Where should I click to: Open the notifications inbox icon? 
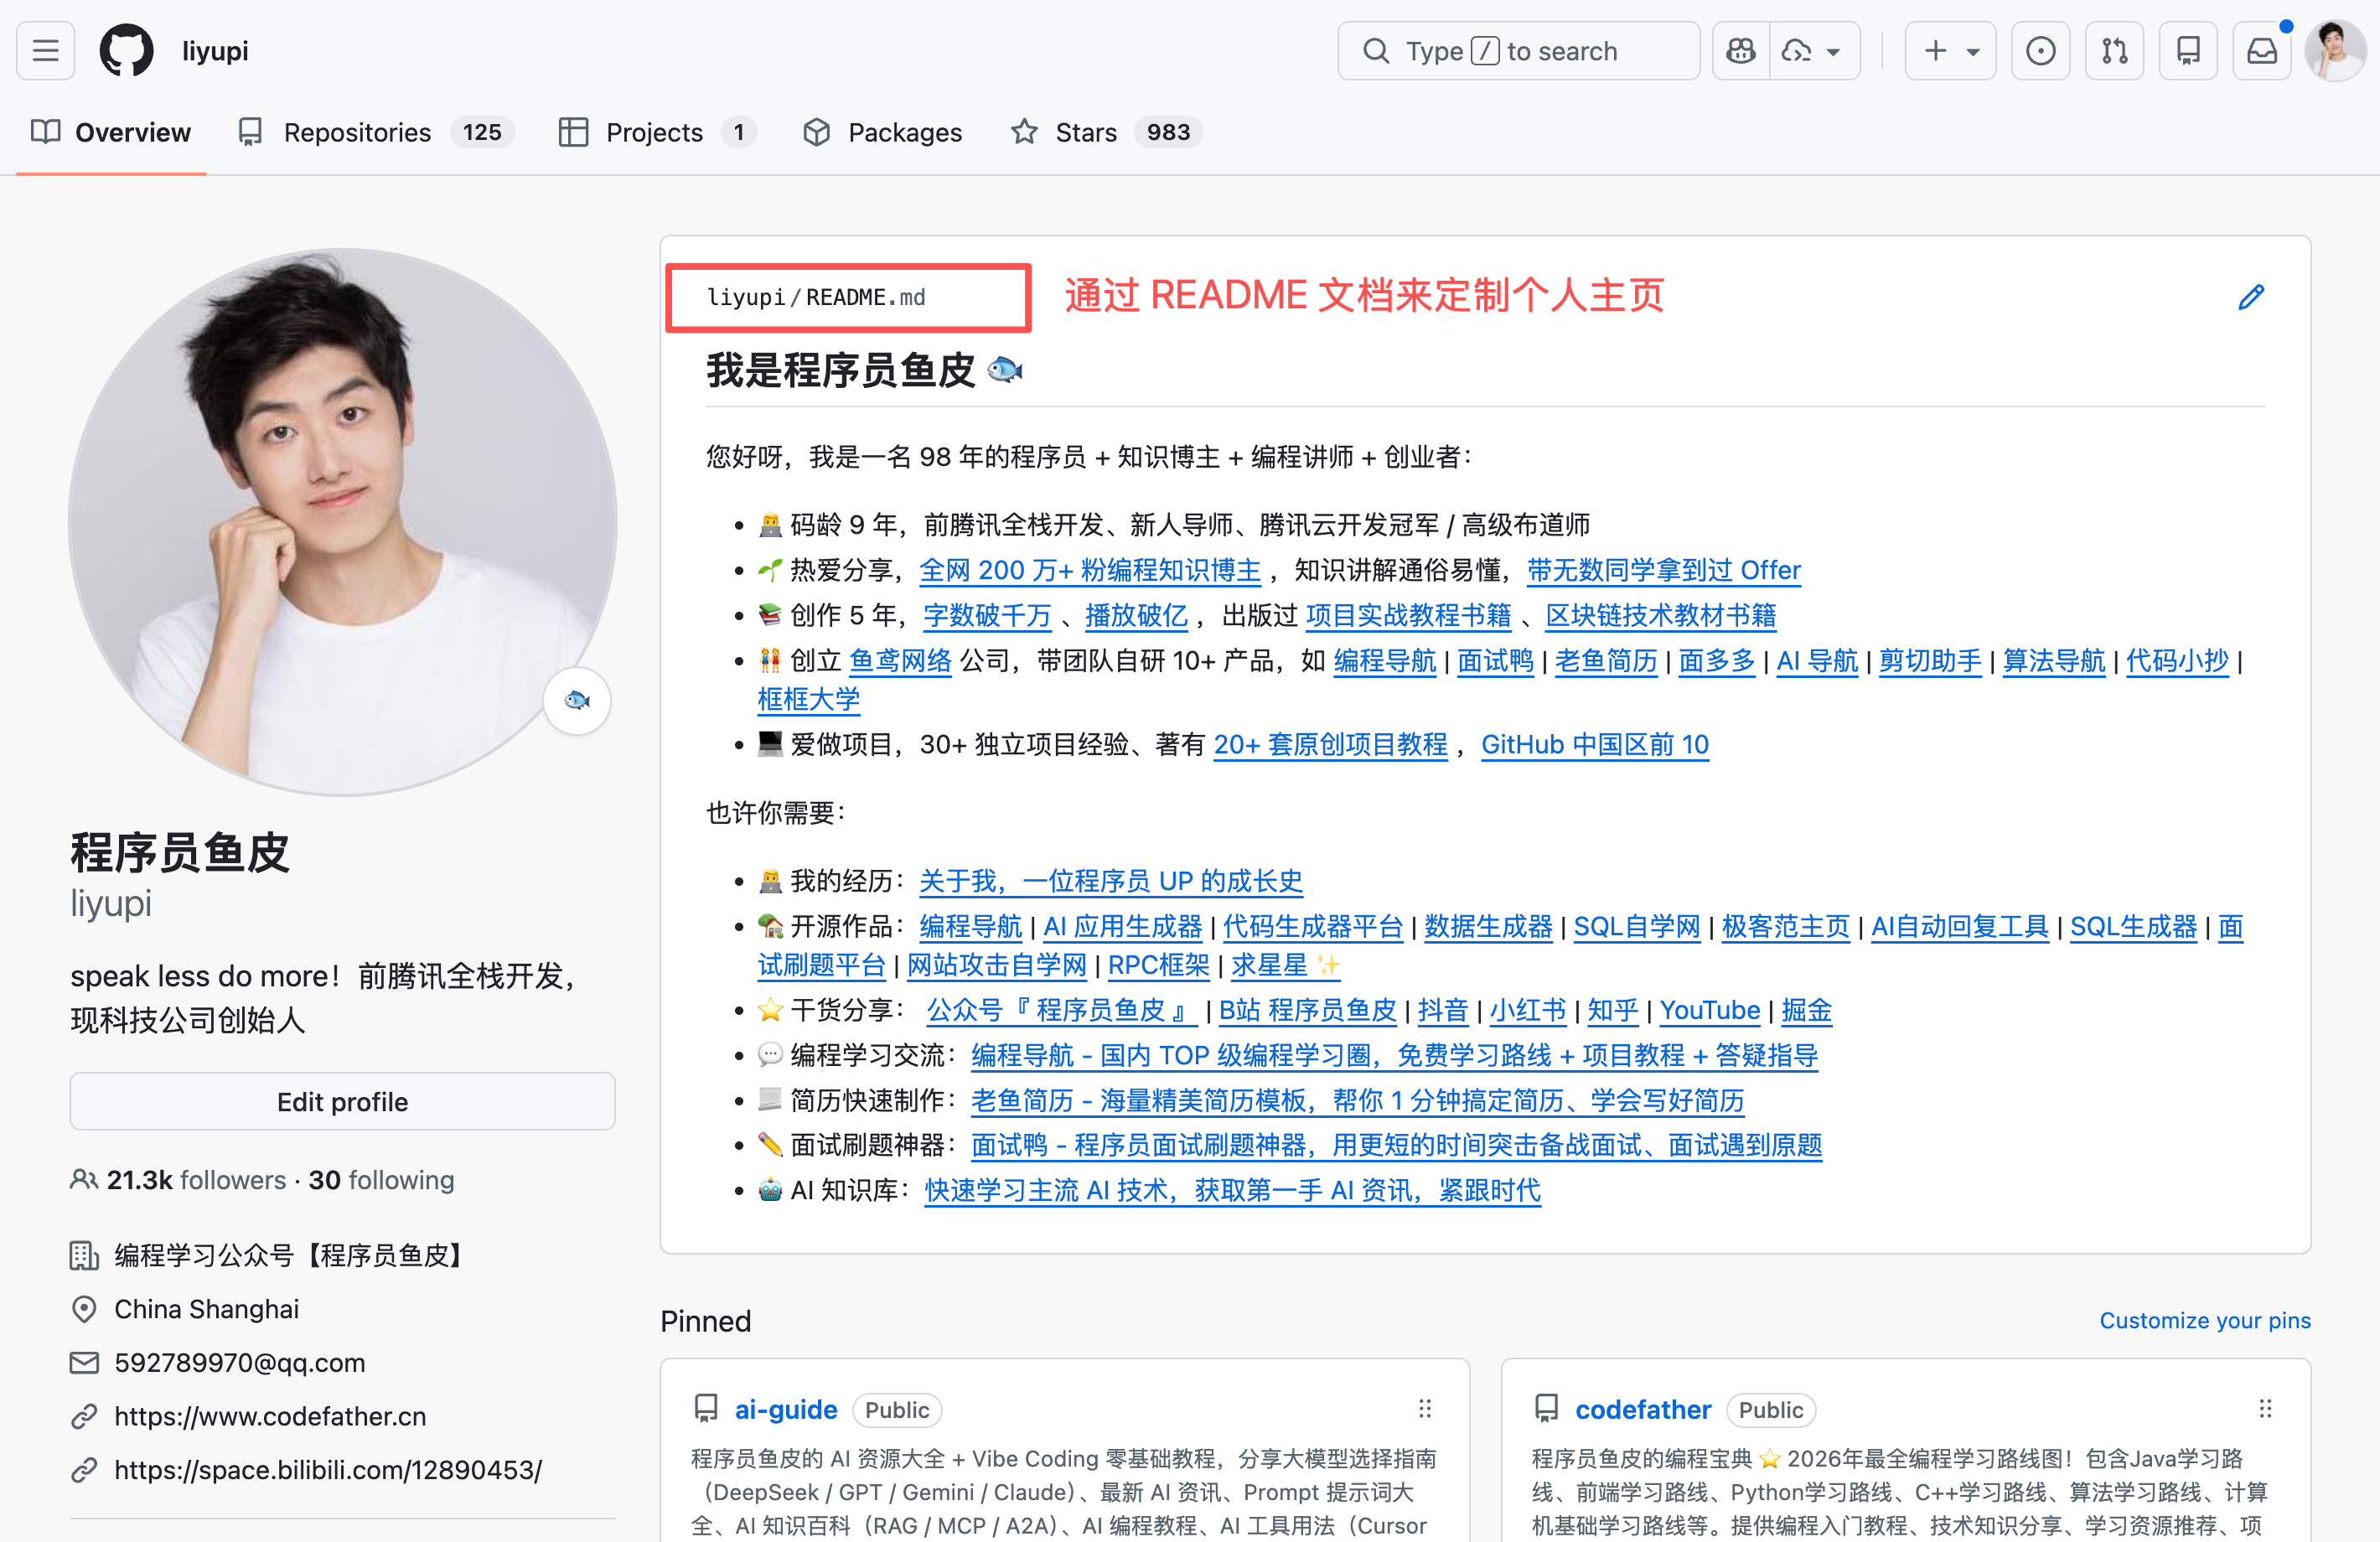coord(2262,51)
